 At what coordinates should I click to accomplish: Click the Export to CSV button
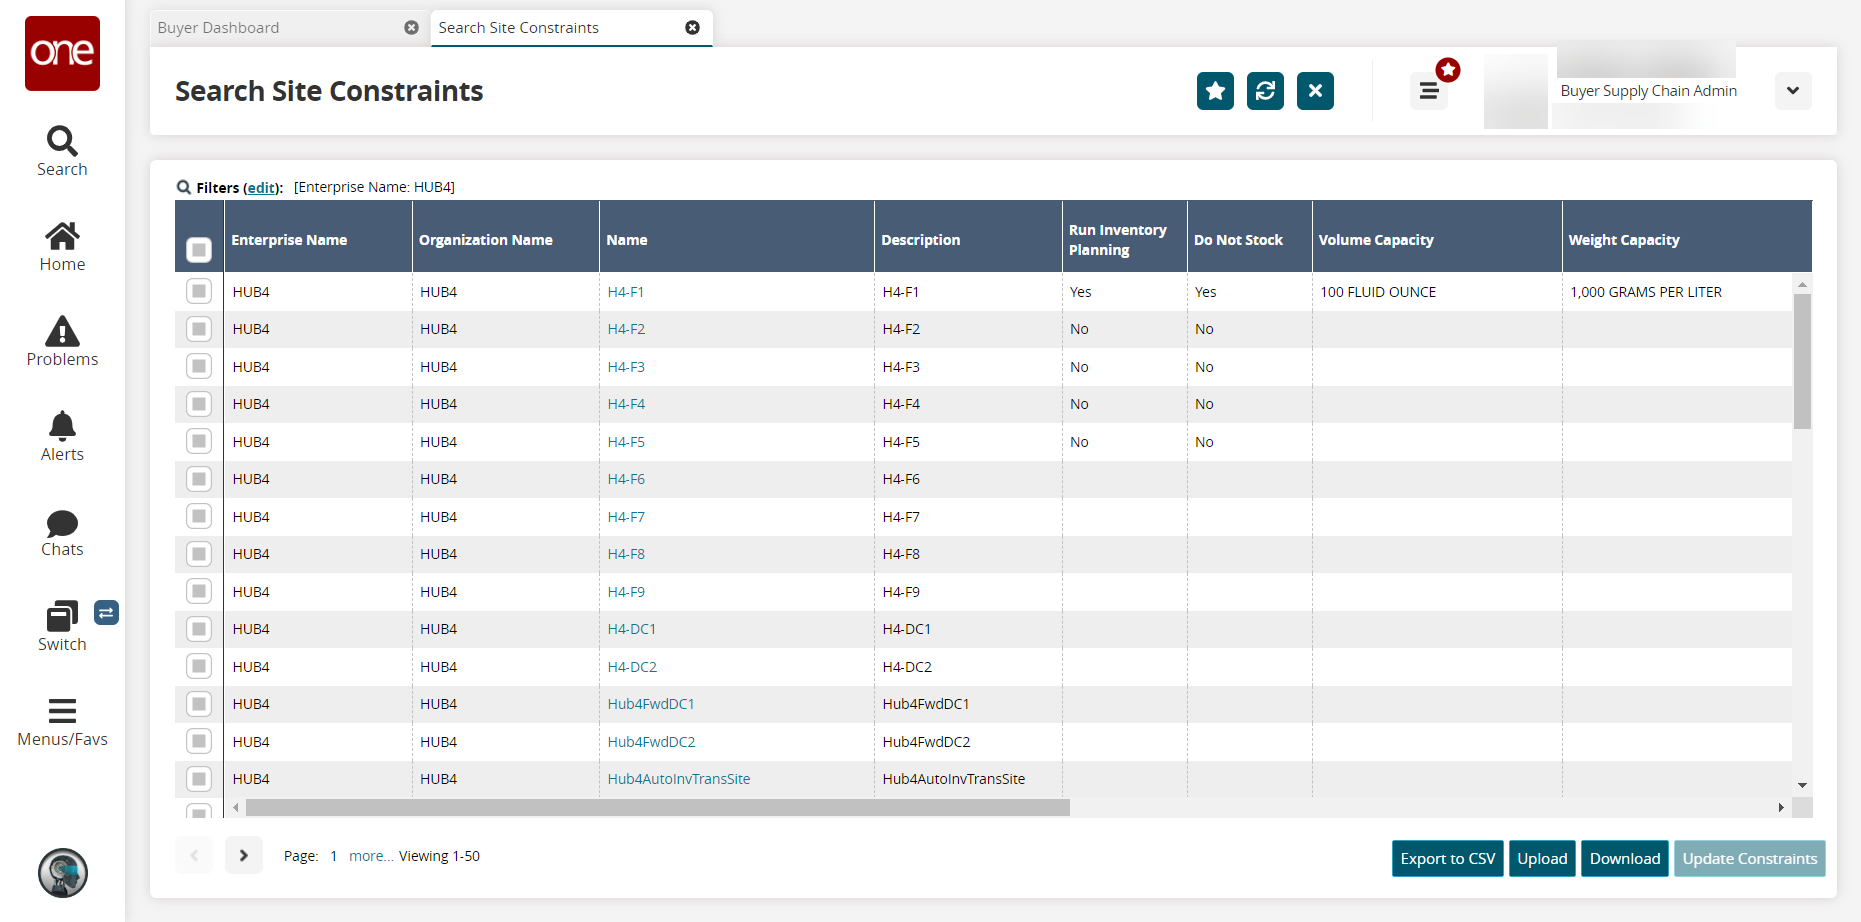pos(1447,859)
